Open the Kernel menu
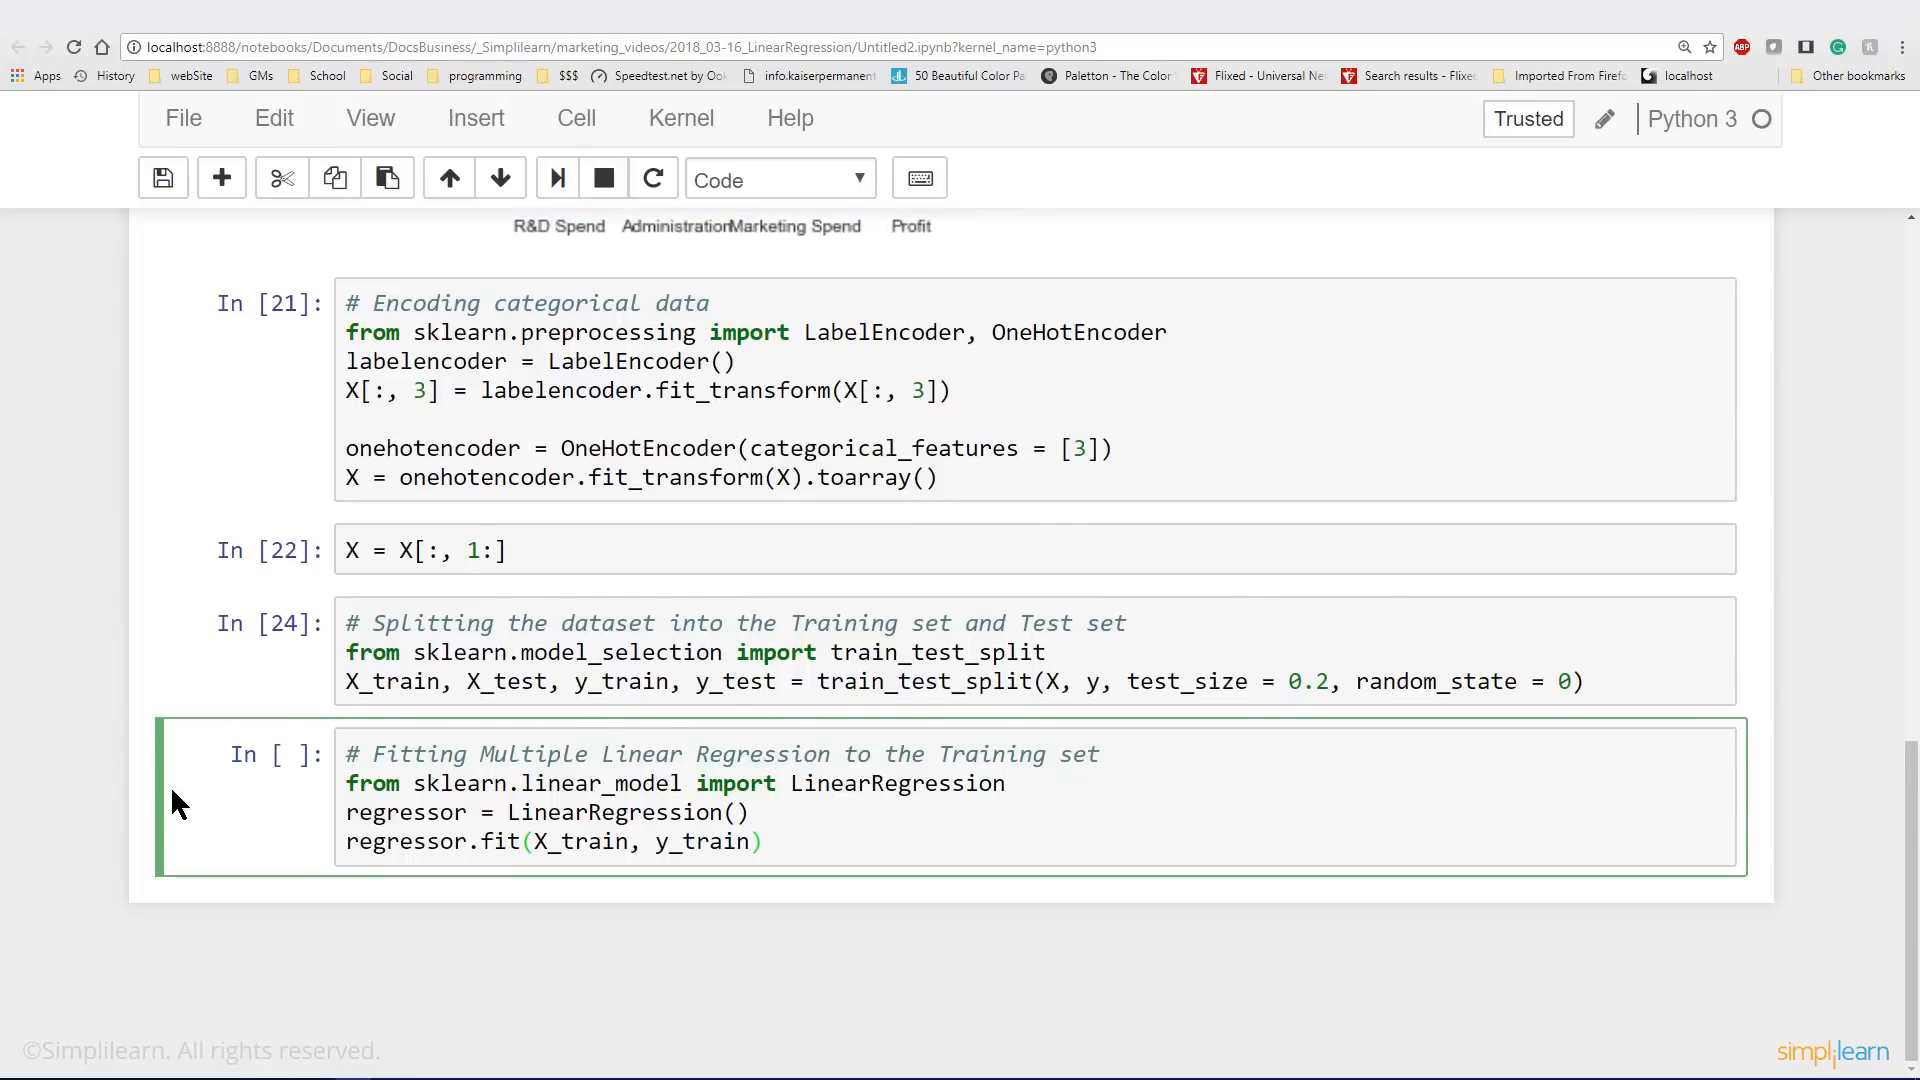The image size is (1920, 1080). (681, 118)
